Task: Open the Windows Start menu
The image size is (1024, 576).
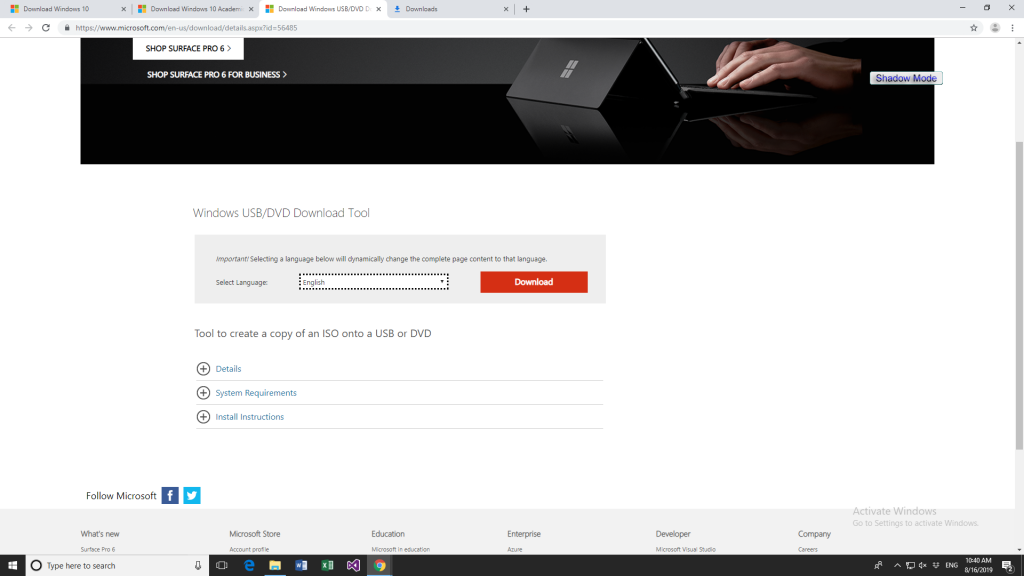Action: click(x=12, y=566)
